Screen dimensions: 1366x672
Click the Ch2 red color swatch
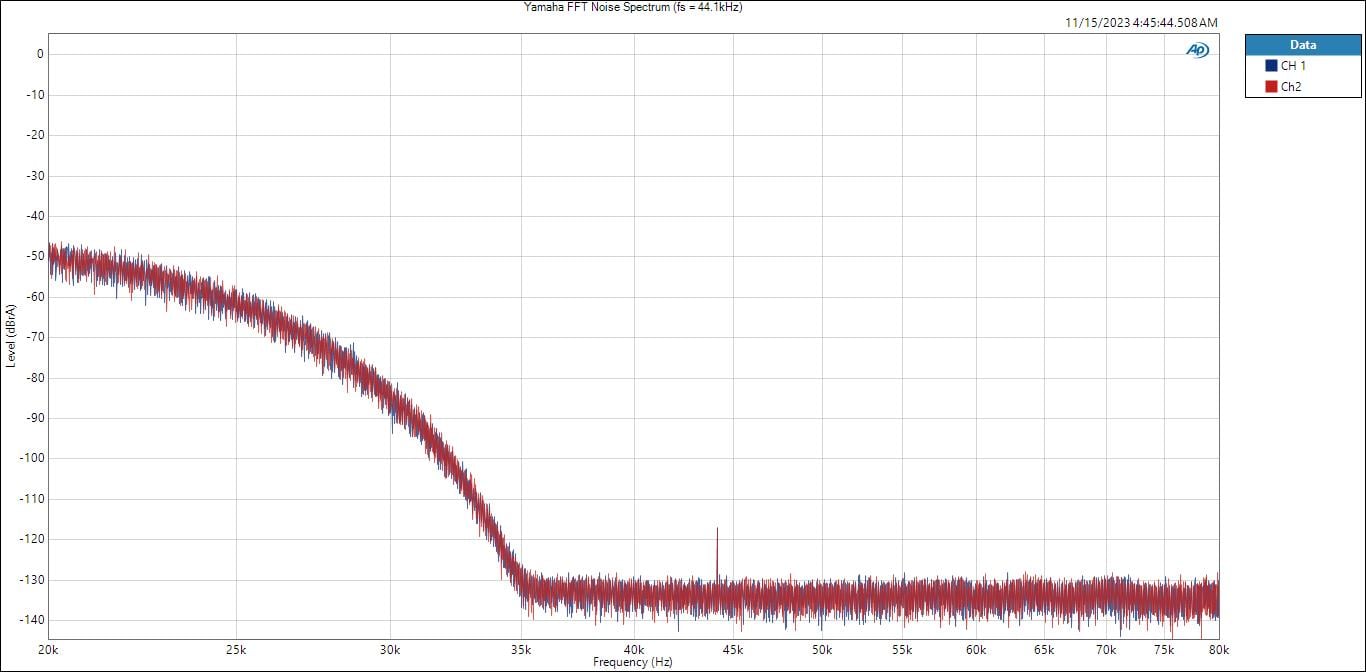point(1271,87)
